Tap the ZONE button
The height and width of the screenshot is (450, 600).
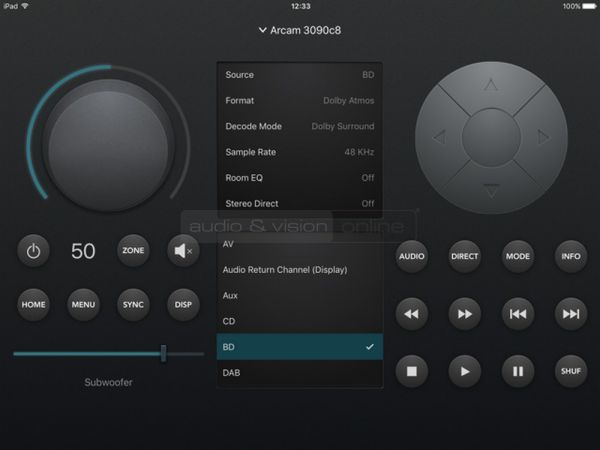134,251
